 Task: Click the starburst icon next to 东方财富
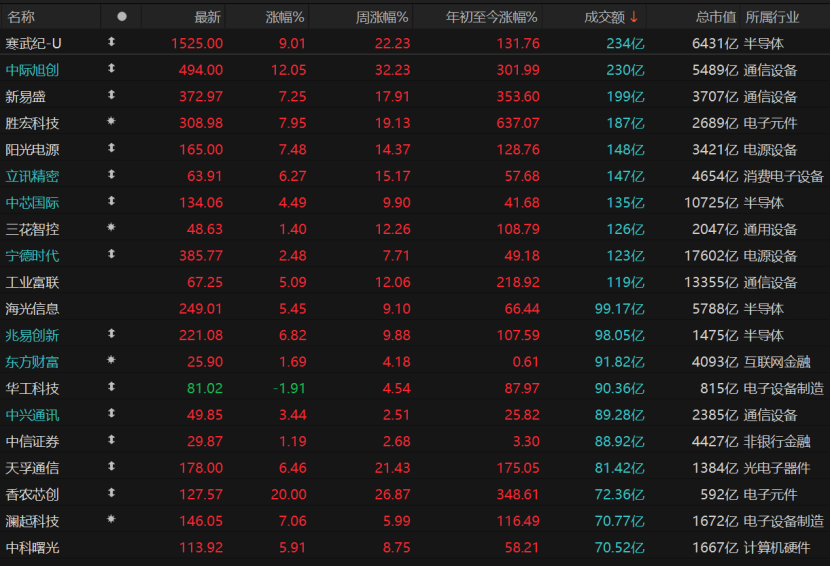point(111,360)
